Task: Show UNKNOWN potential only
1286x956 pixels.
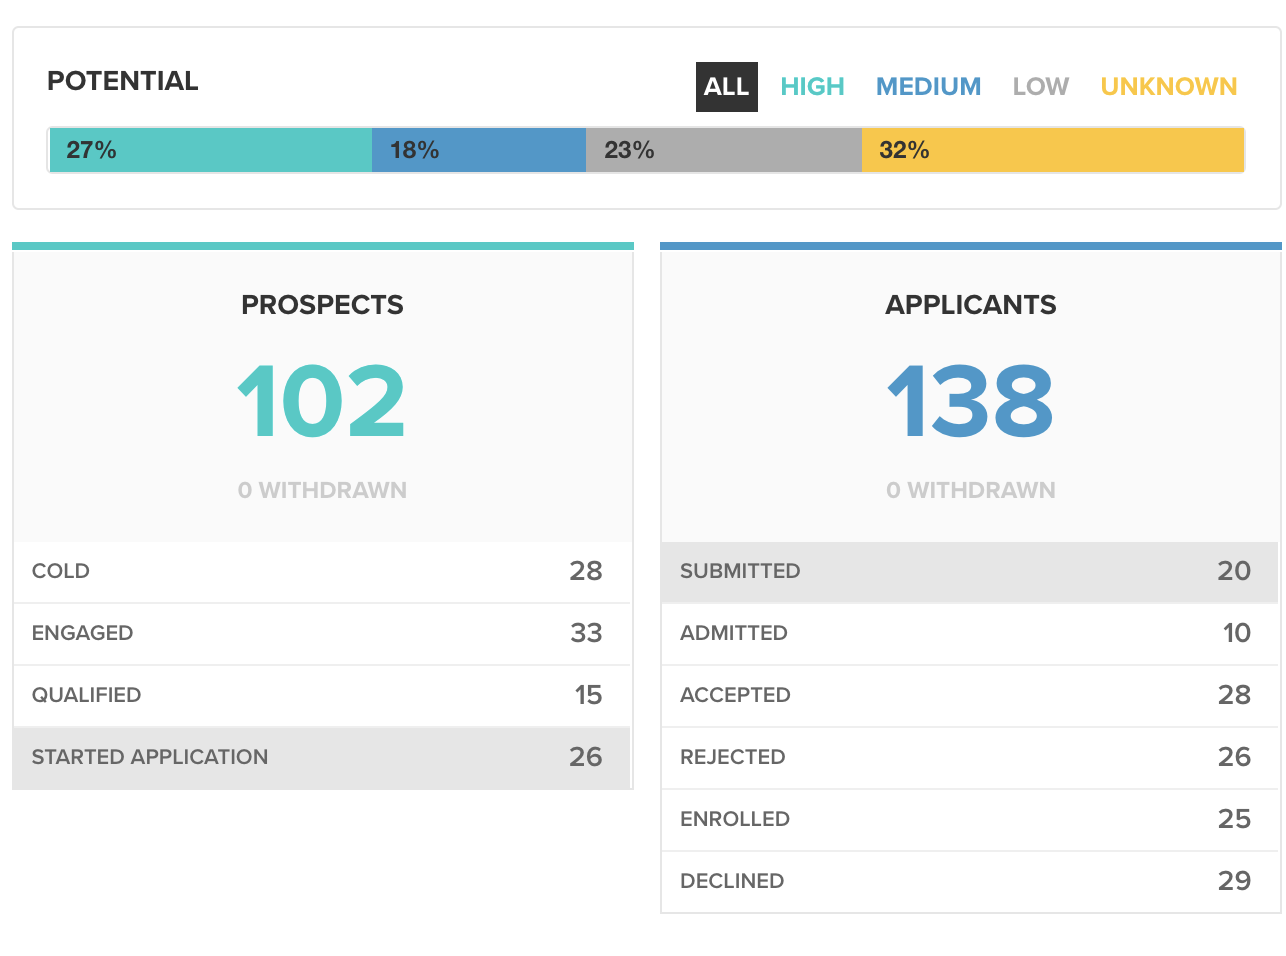Action: click(x=1168, y=87)
